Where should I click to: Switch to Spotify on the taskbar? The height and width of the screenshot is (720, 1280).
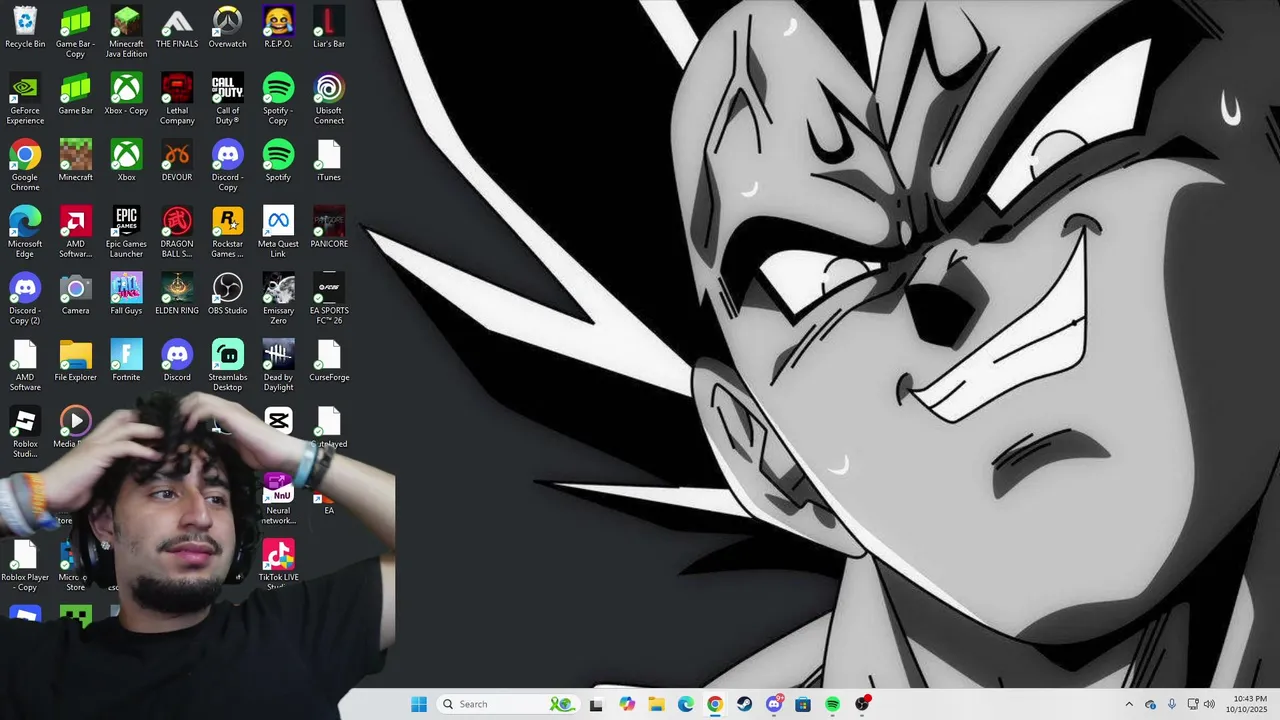[833, 704]
